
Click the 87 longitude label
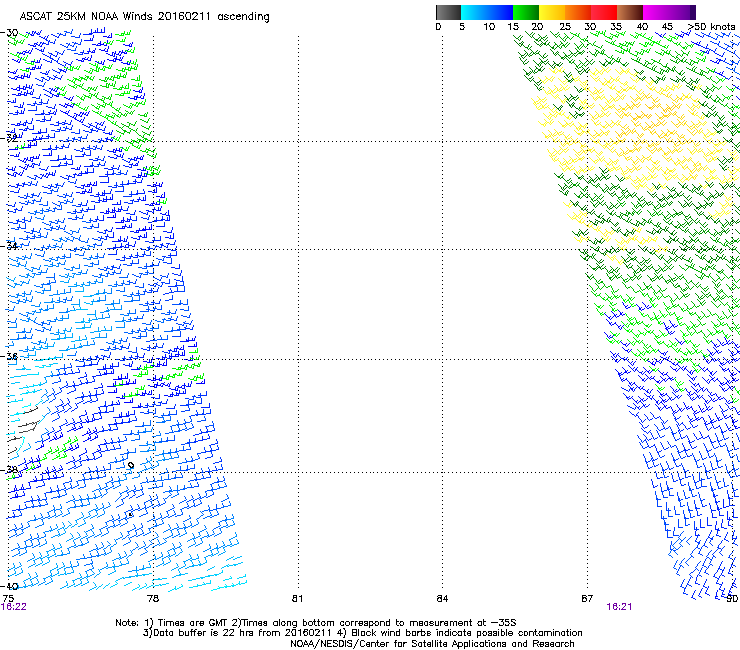click(587, 599)
